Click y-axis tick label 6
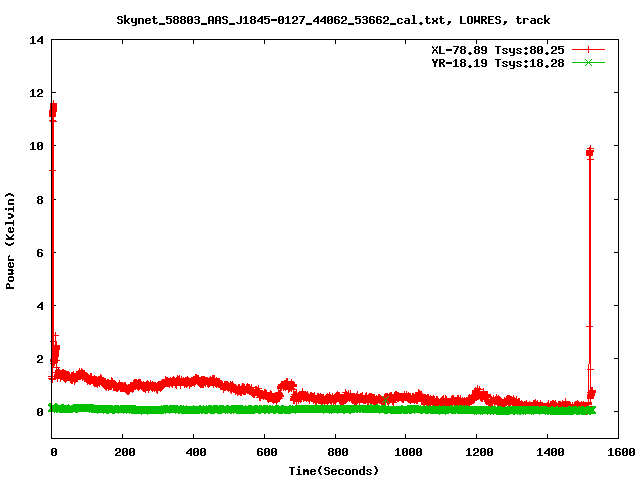The image size is (640, 480). point(40,253)
